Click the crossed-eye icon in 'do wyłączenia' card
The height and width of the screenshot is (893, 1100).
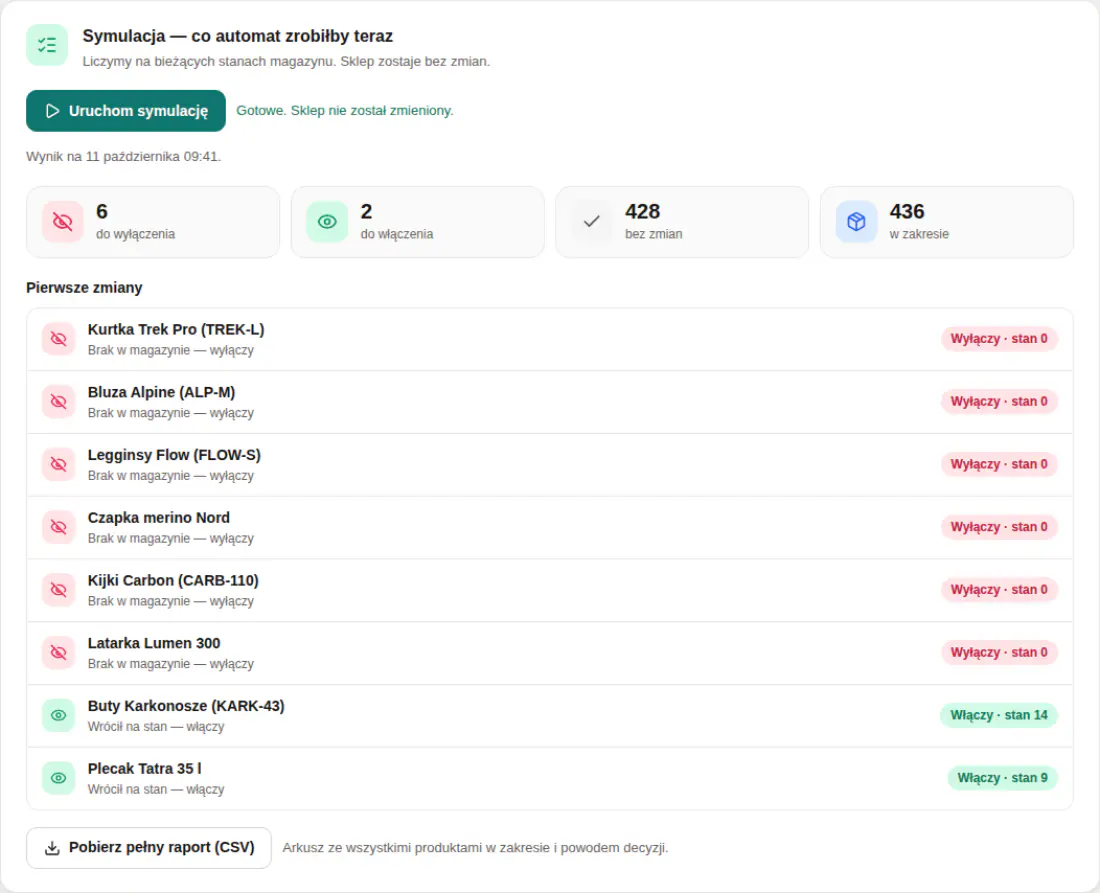(62, 222)
